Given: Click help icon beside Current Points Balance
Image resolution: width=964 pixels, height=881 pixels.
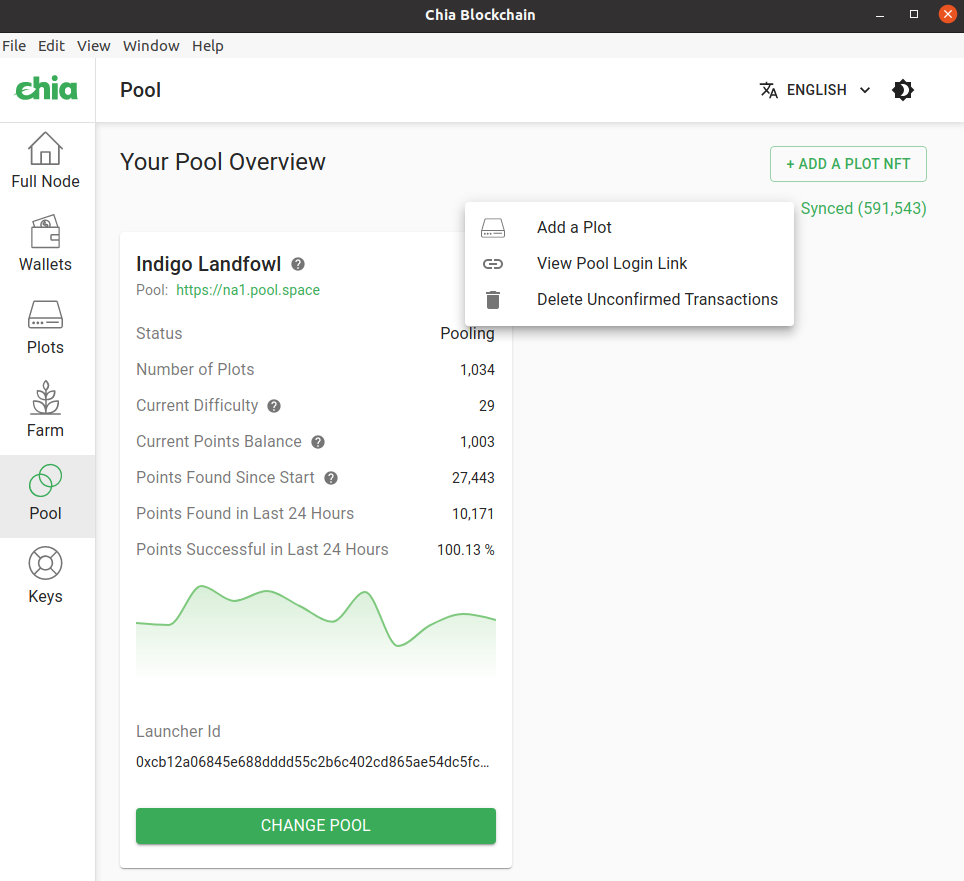Looking at the screenshot, I should pyautogui.click(x=318, y=442).
